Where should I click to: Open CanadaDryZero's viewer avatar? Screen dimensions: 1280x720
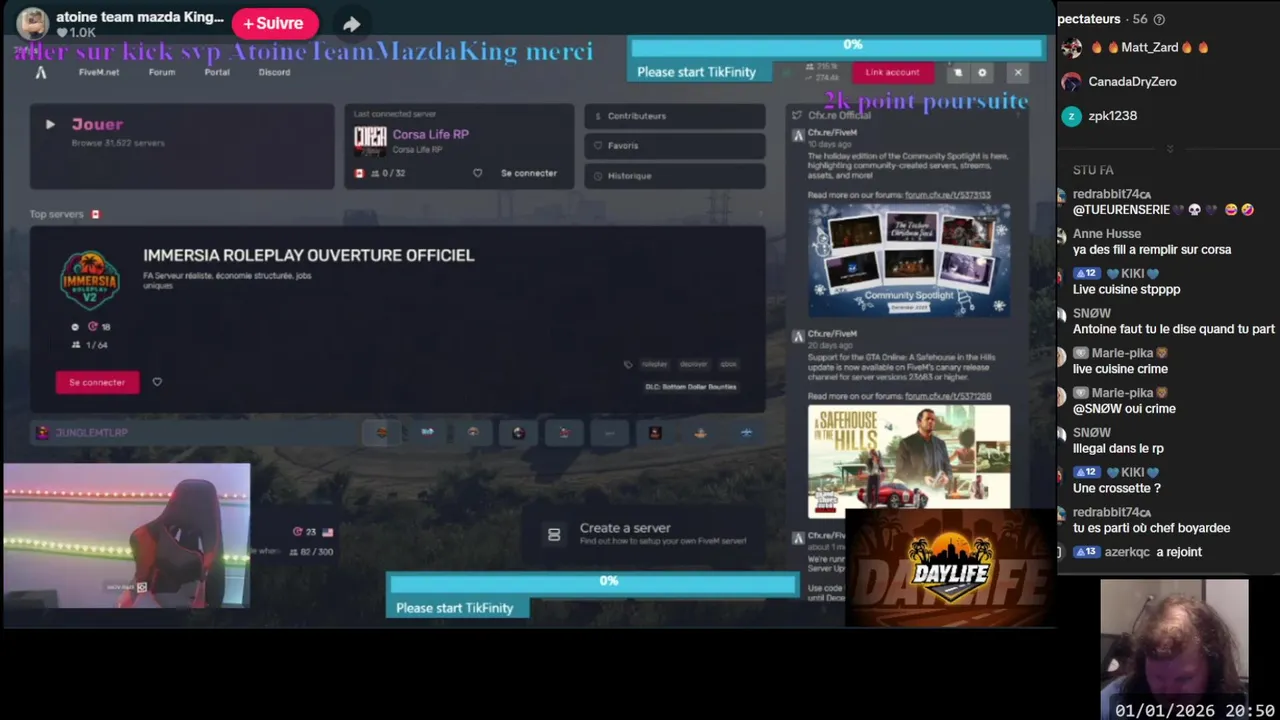(1071, 82)
